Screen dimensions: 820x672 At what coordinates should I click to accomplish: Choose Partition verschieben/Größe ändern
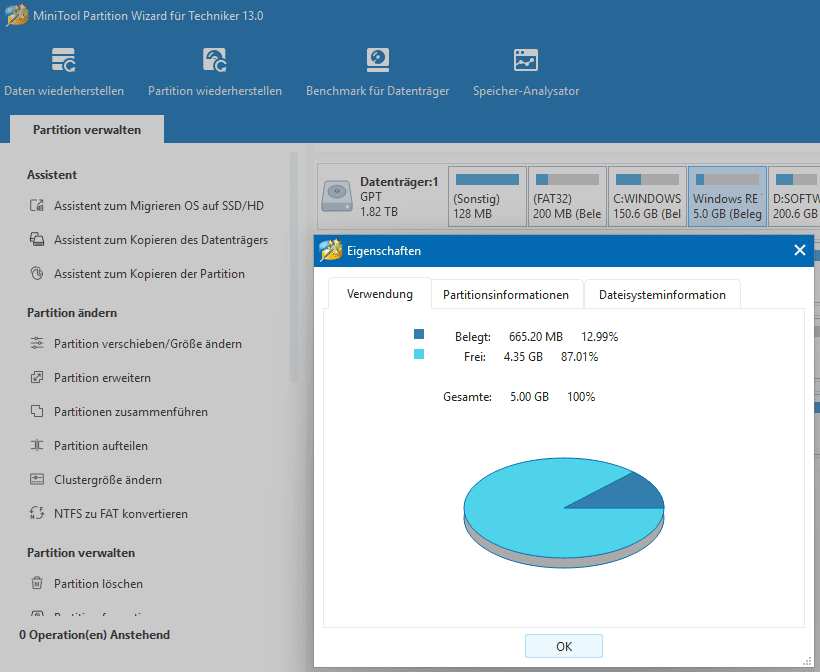(147, 344)
